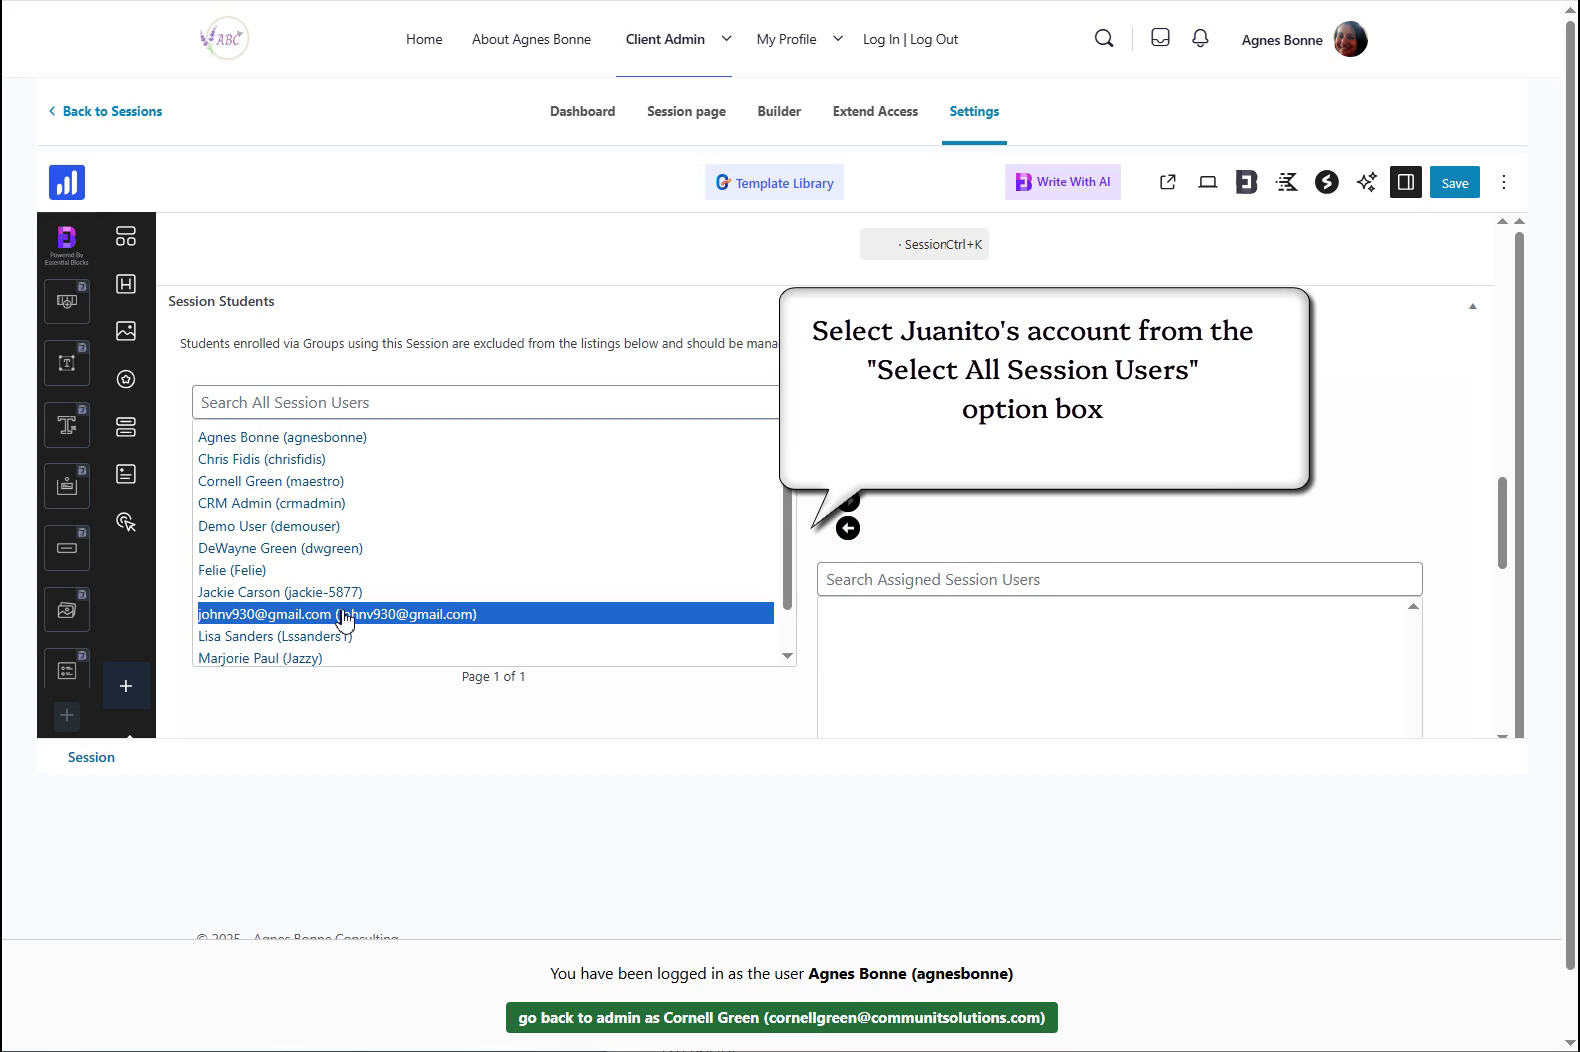Select the image block icon in sidebar

tap(126, 331)
